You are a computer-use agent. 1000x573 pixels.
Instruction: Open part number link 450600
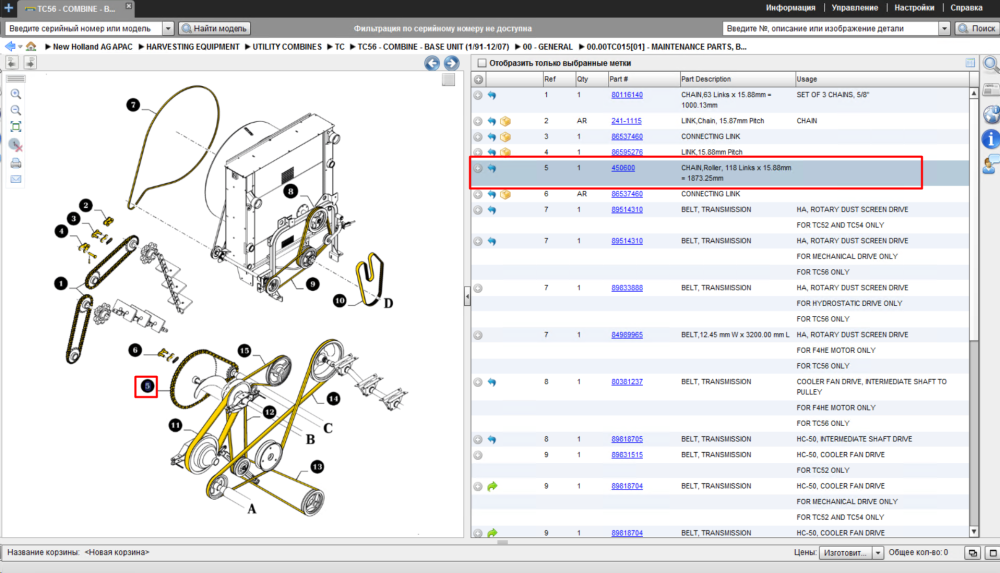point(623,168)
